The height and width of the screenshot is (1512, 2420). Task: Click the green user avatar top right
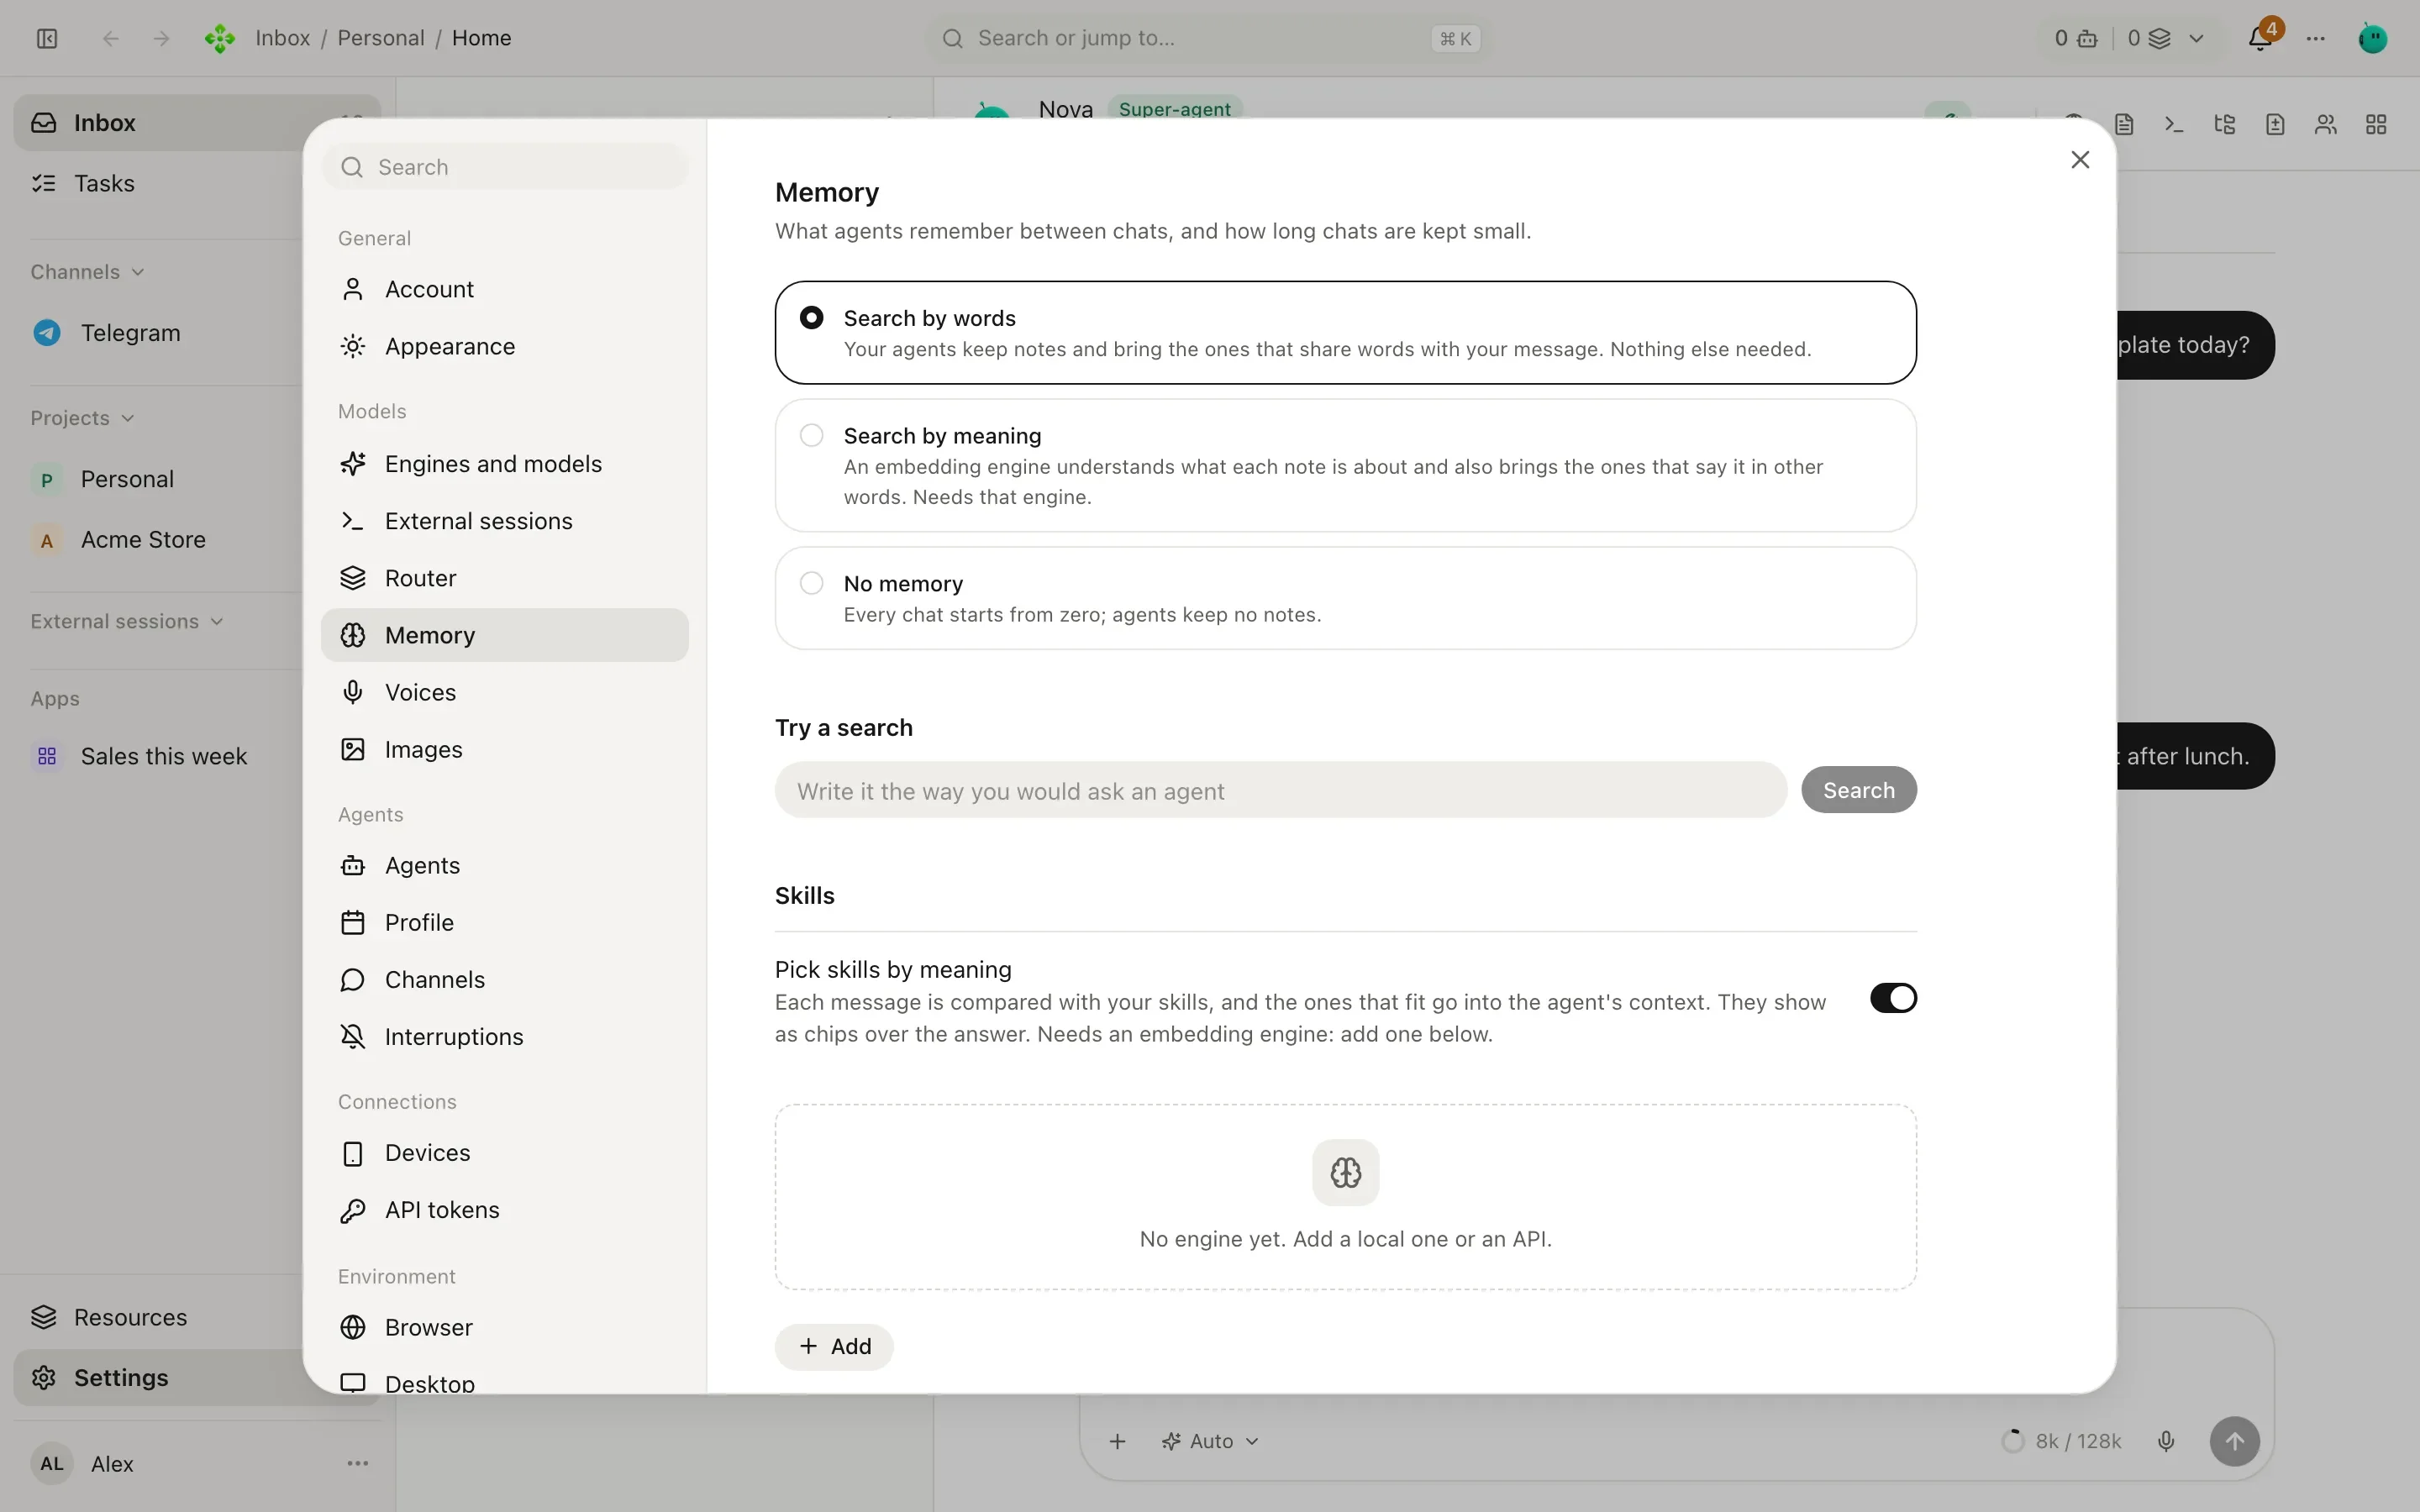[x=2373, y=38]
